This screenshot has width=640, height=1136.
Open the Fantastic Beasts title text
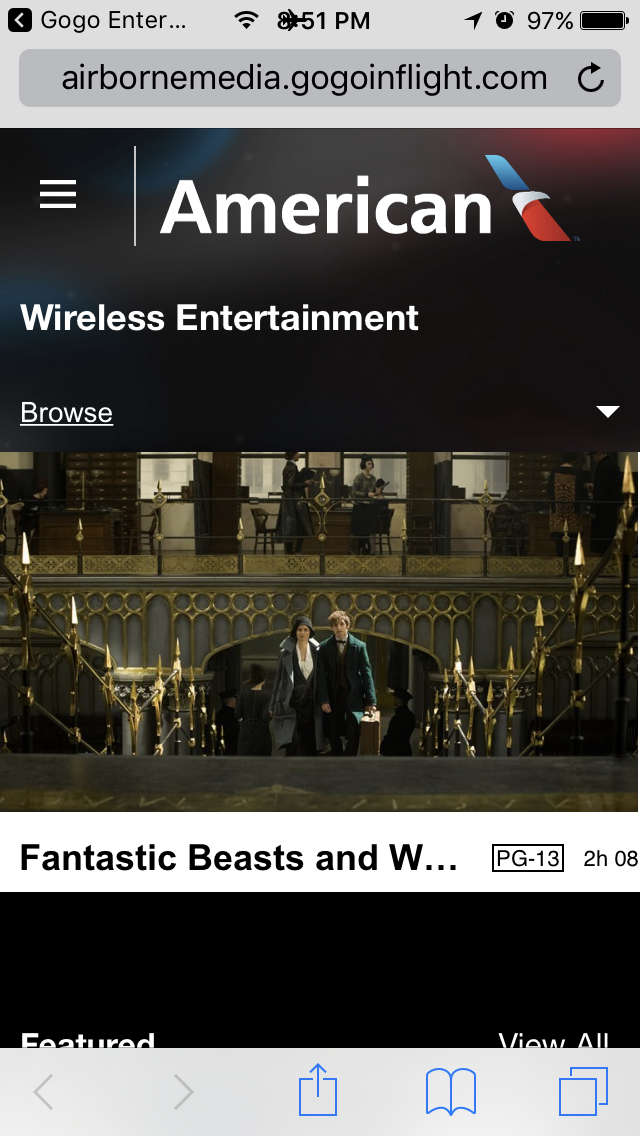(x=238, y=858)
